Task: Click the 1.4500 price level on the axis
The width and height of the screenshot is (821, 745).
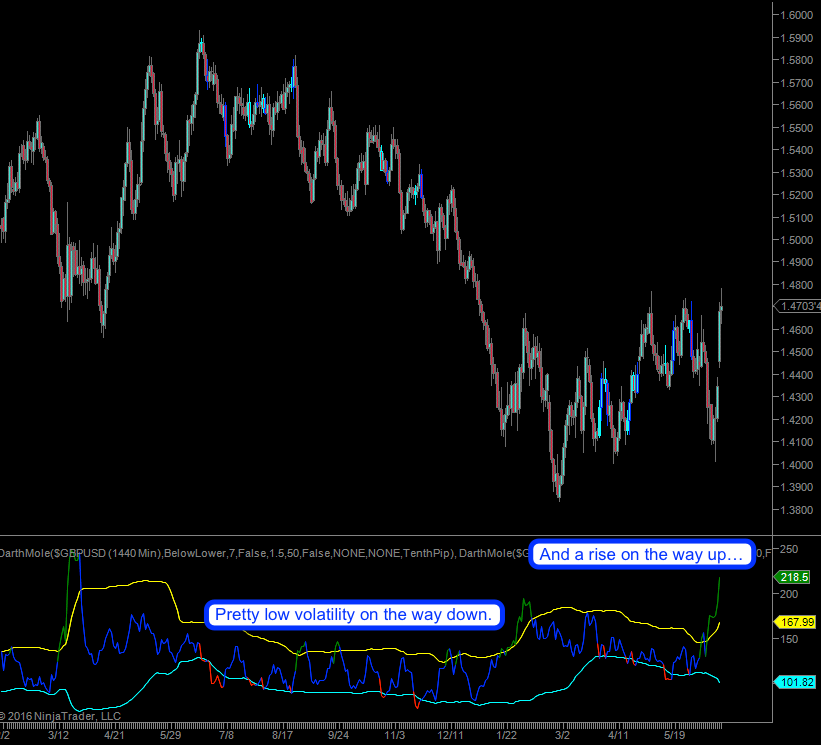Action: (x=798, y=352)
